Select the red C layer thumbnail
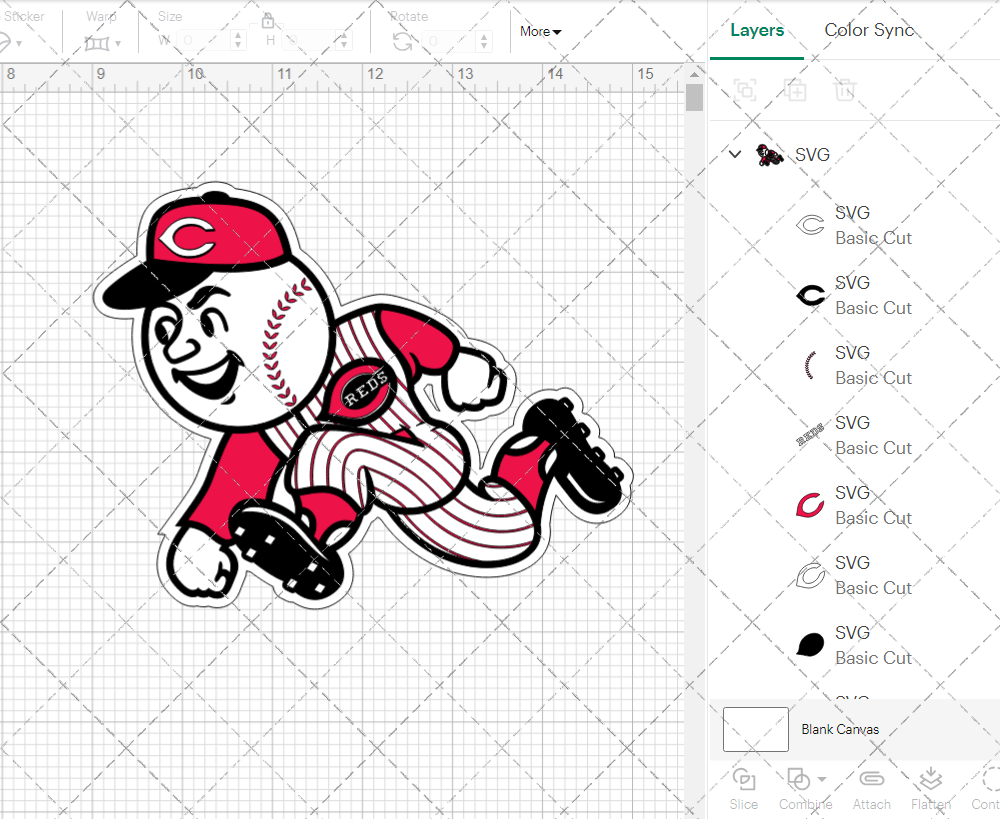1000x819 pixels. point(810,505)
